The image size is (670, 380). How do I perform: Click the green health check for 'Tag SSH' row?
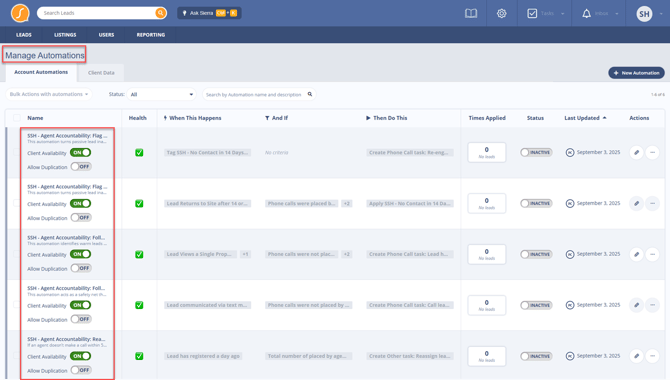pos(139,153)
